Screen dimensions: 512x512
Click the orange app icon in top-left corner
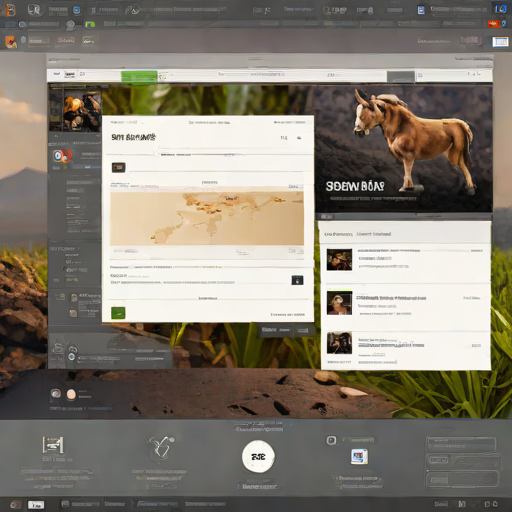coord(9,10)
